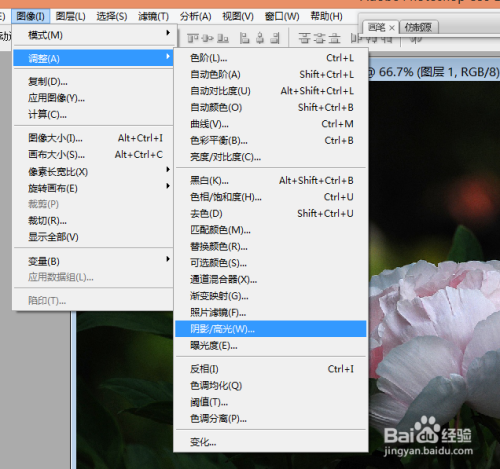Open 色阶(L)... adjustment
Screen dimensions: 500x469
pos(271,58)
